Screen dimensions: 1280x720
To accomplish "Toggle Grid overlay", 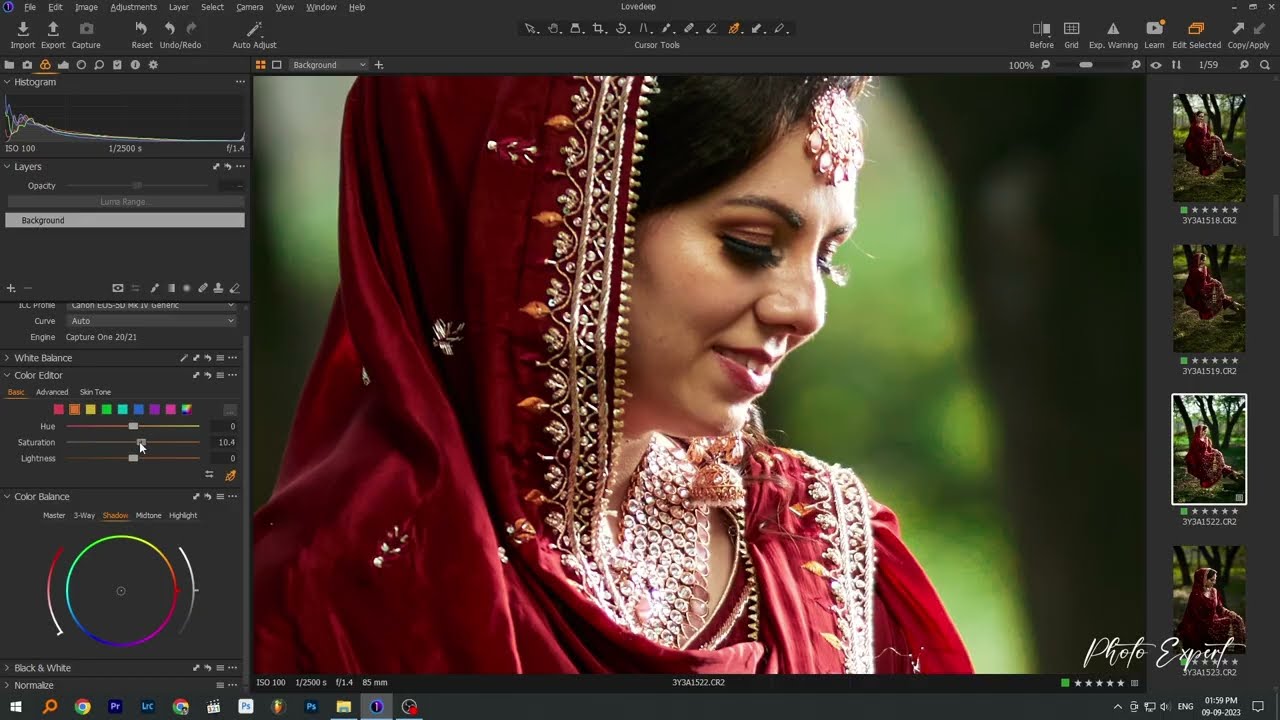I will click(1071, 29).
